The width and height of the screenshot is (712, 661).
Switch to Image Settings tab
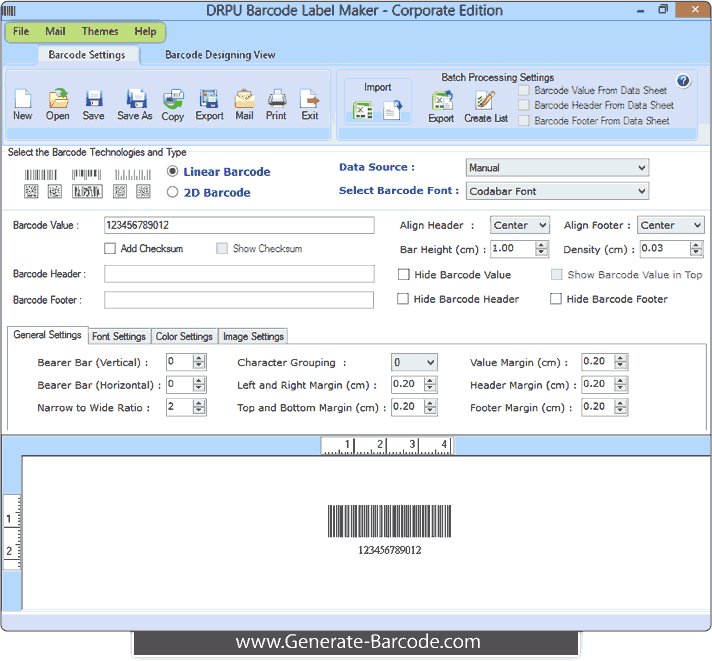coord(253,336)
